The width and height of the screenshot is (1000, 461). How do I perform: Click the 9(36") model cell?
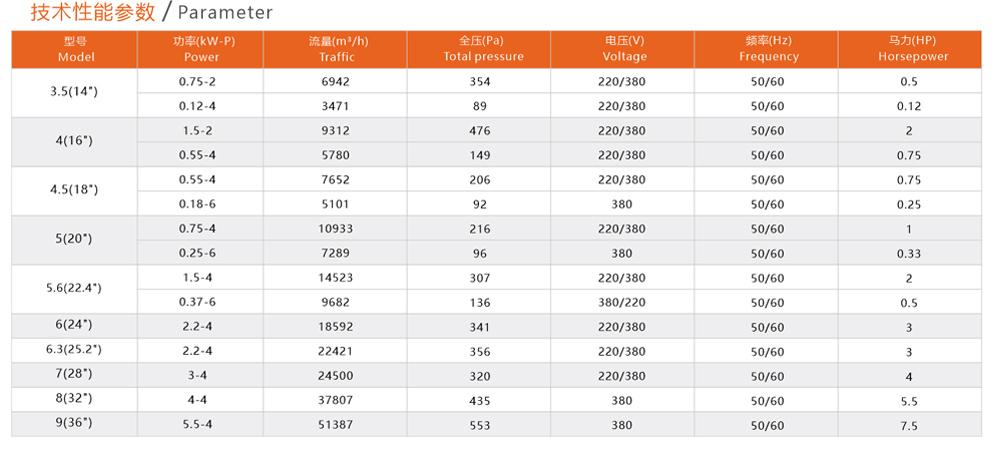click(76, 423)
